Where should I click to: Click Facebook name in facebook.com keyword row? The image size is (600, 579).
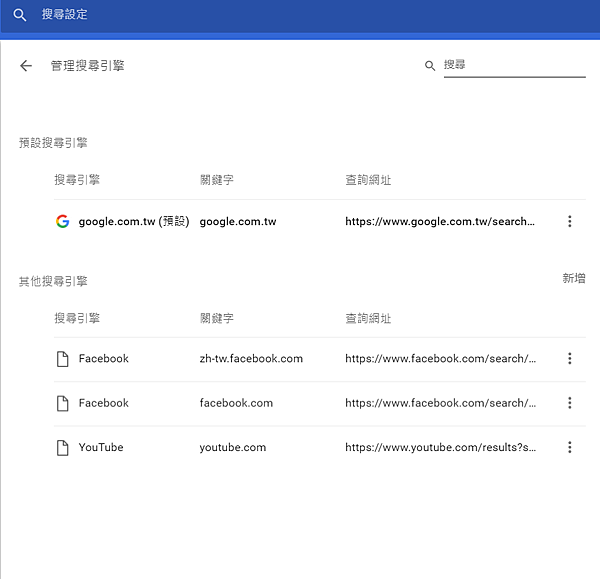pos(104,403)
